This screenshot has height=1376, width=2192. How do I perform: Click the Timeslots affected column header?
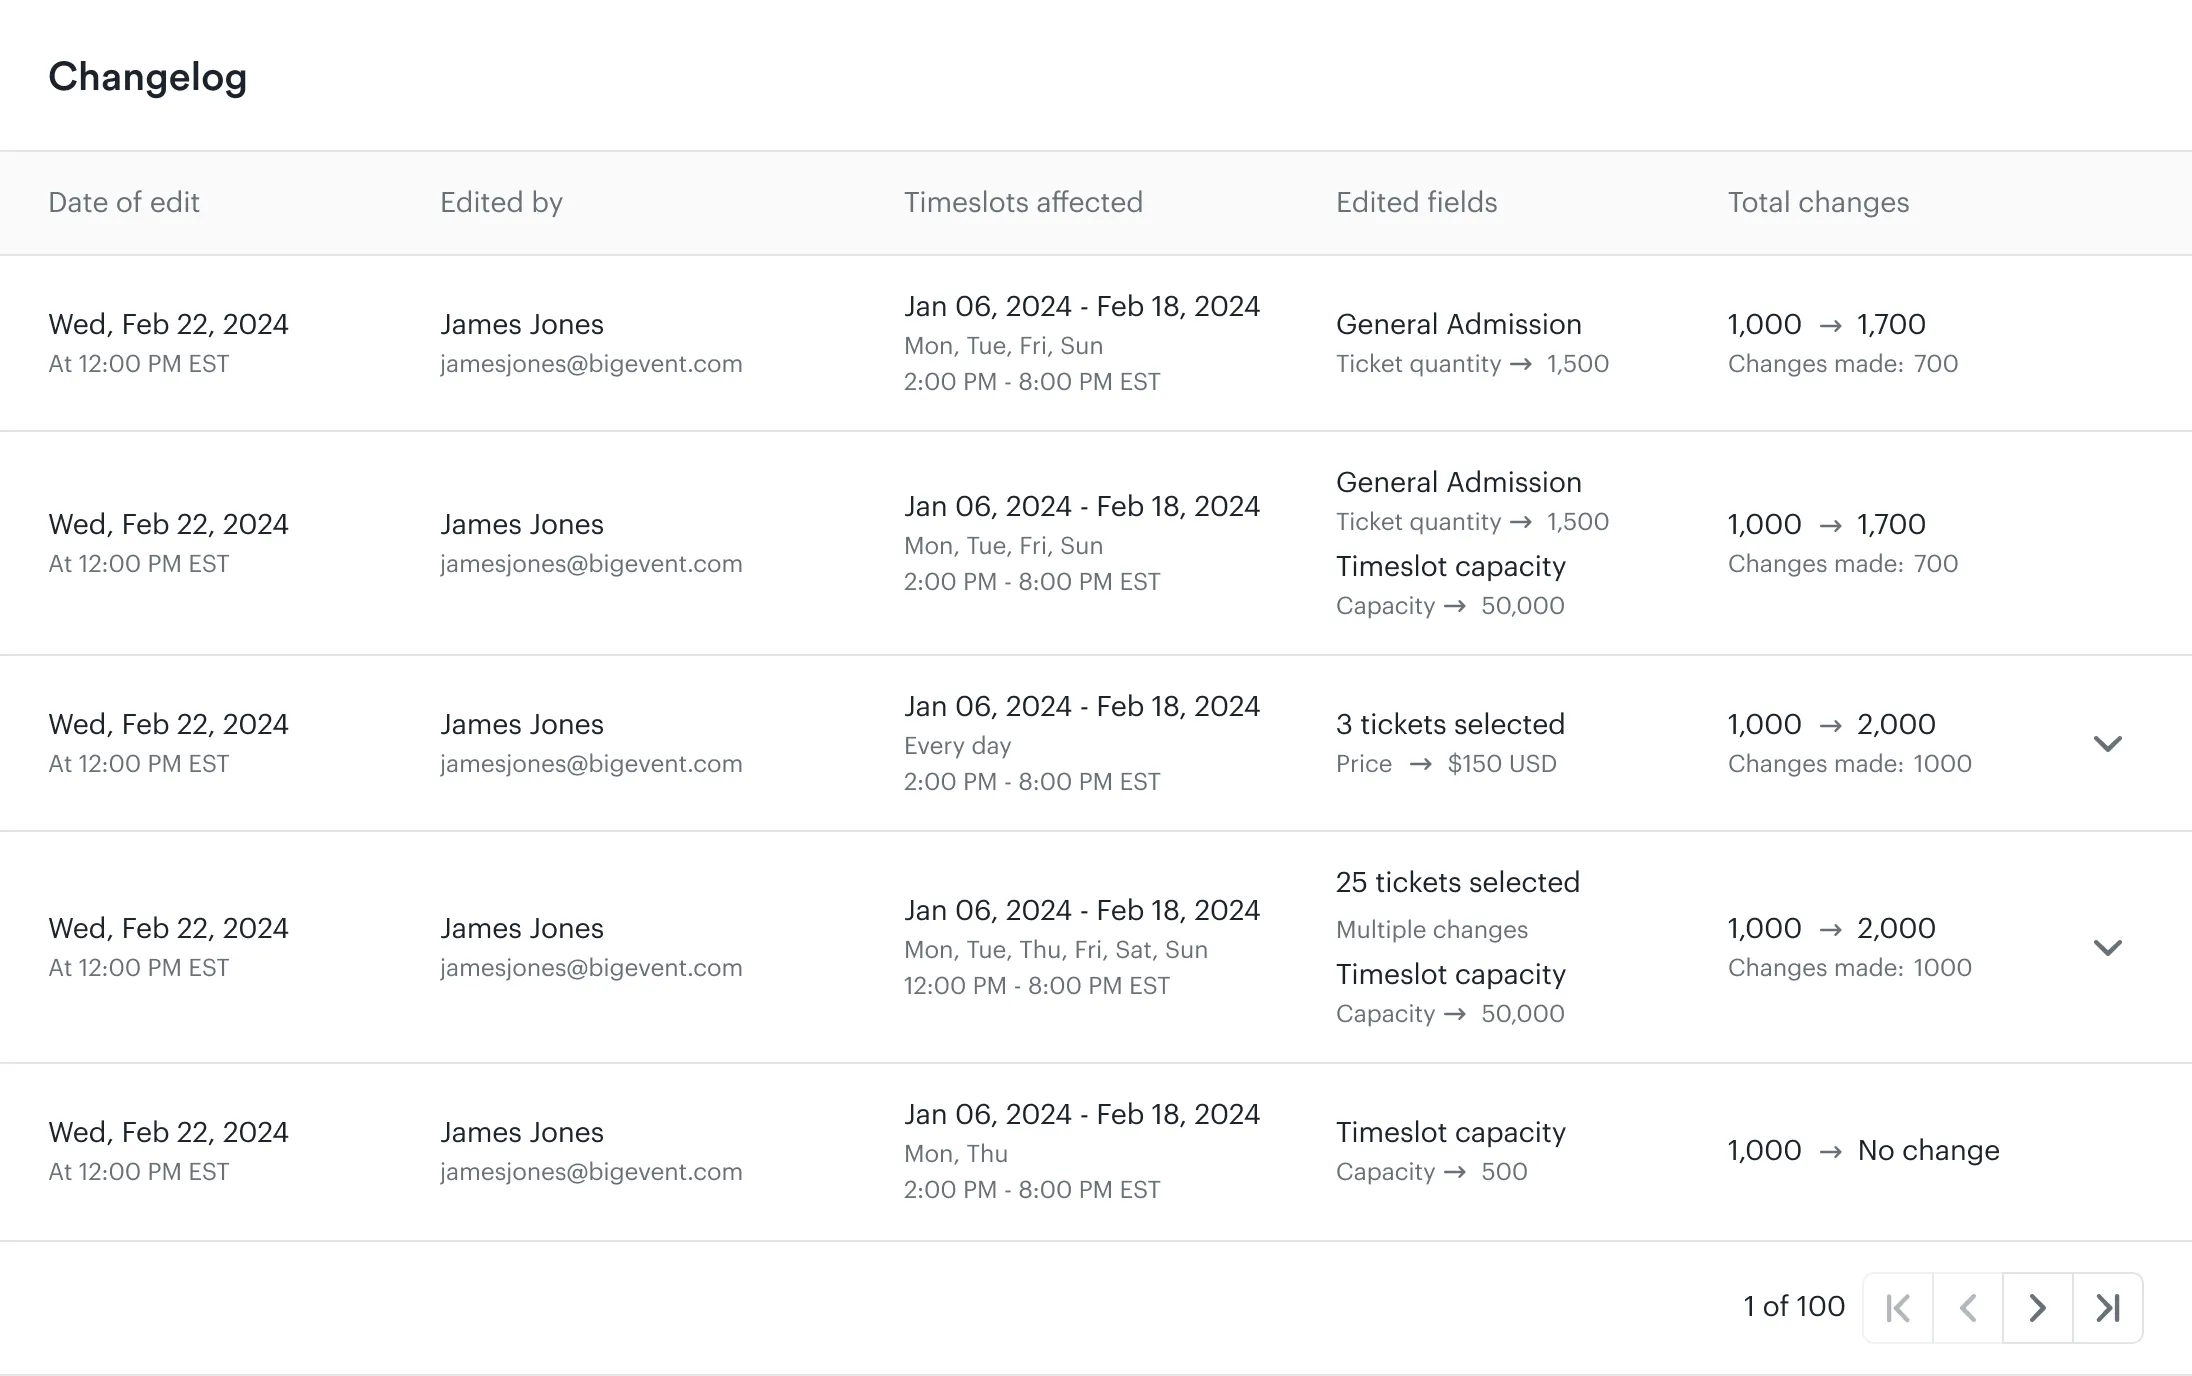(1022, 203)
